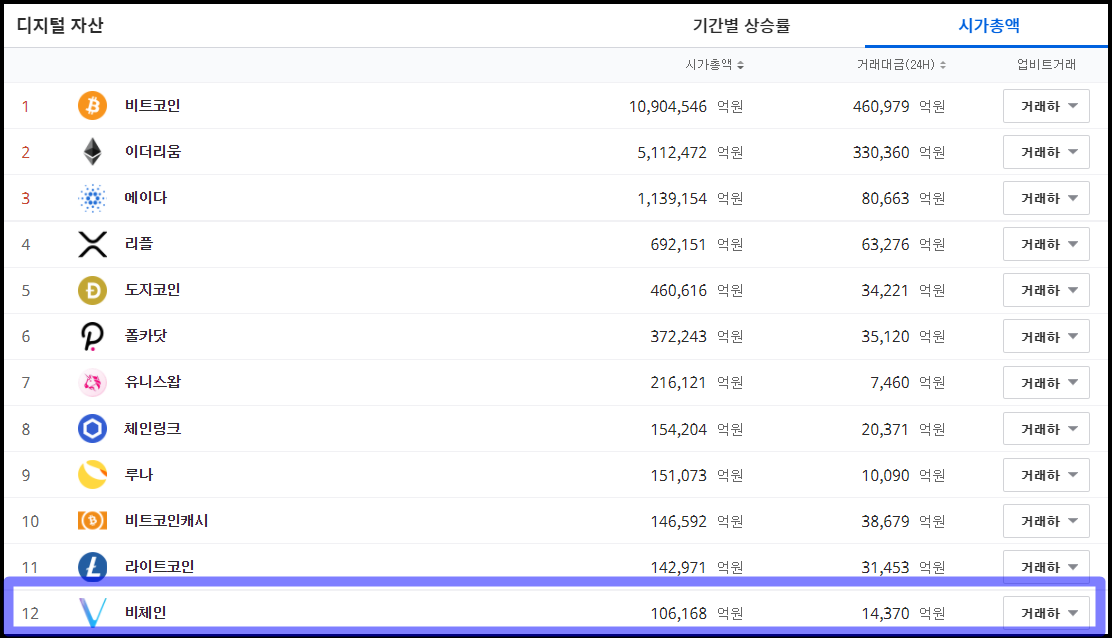Click market cap value 692,151 억원
Screen dimensions: 1112x638
coord(696,245)
